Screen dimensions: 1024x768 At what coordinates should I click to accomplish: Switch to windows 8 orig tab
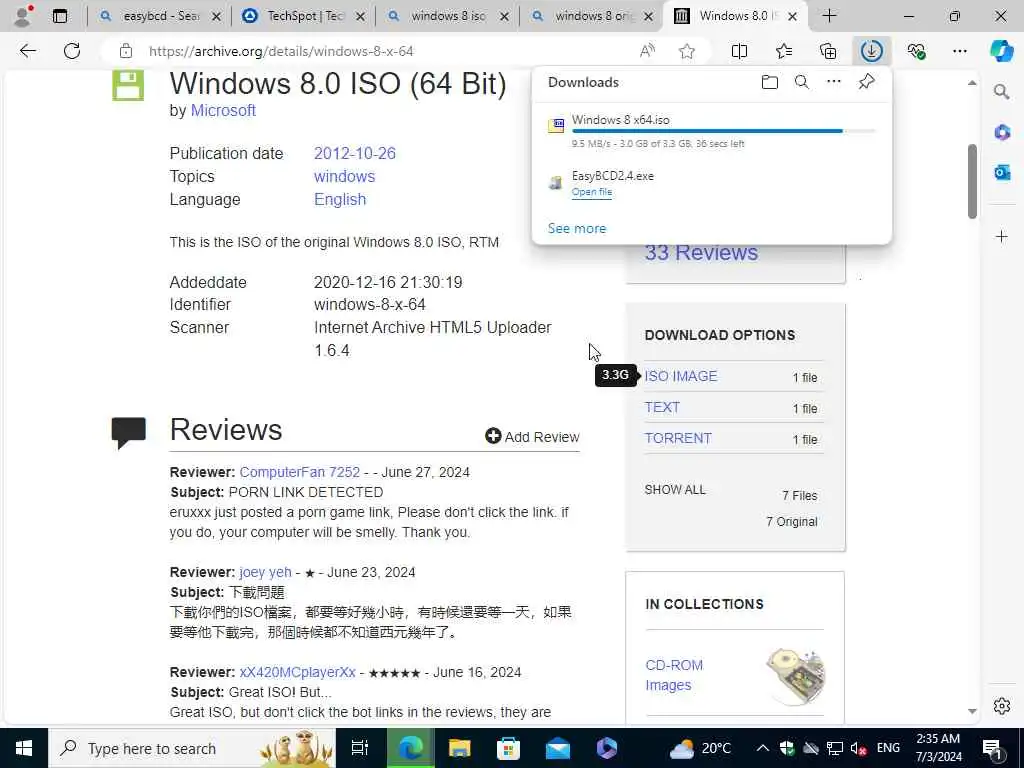(592, 16)
